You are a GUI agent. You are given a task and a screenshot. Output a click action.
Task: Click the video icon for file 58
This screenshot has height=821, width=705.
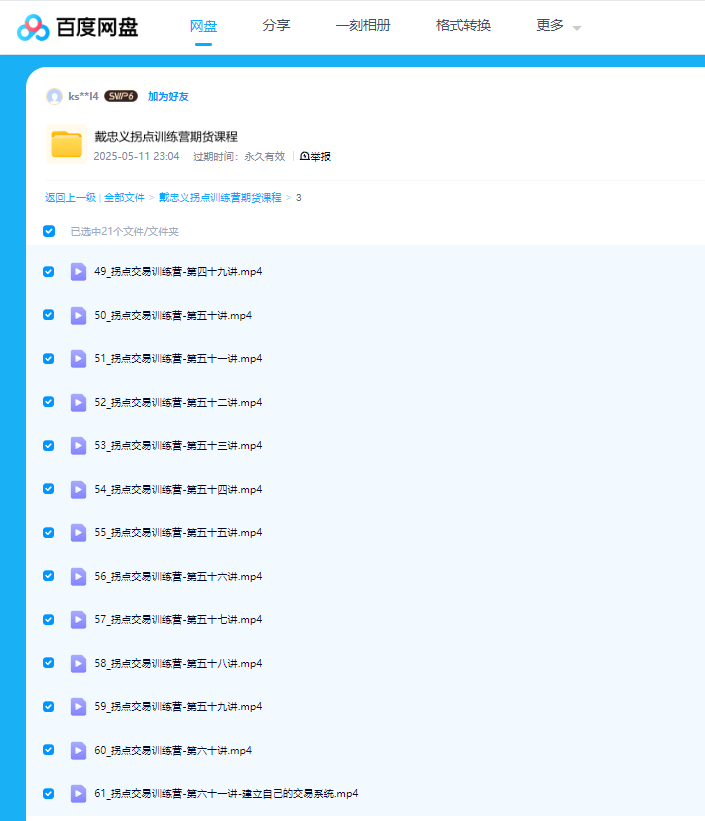78,663
